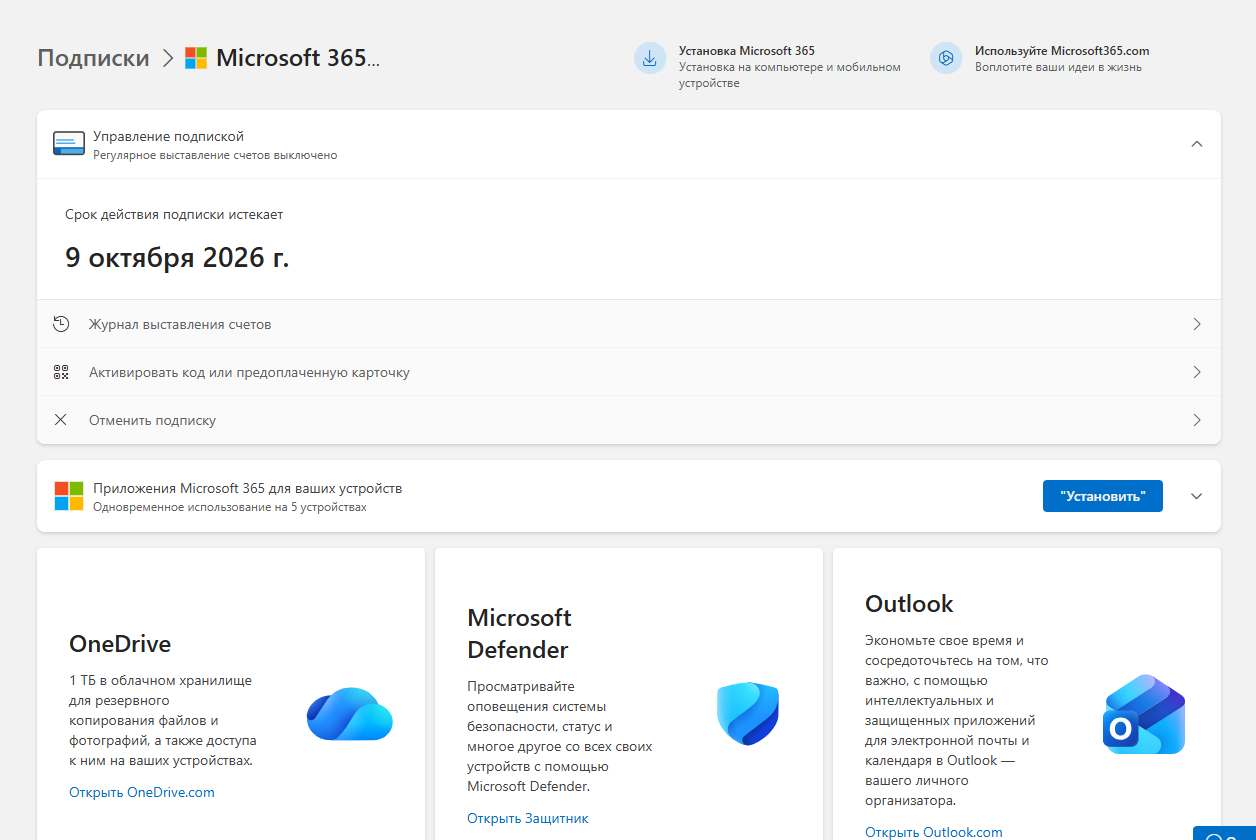1256x840 pixels.
Task: Collapse the Управление подпиской section
Action: coord(1197,144)
